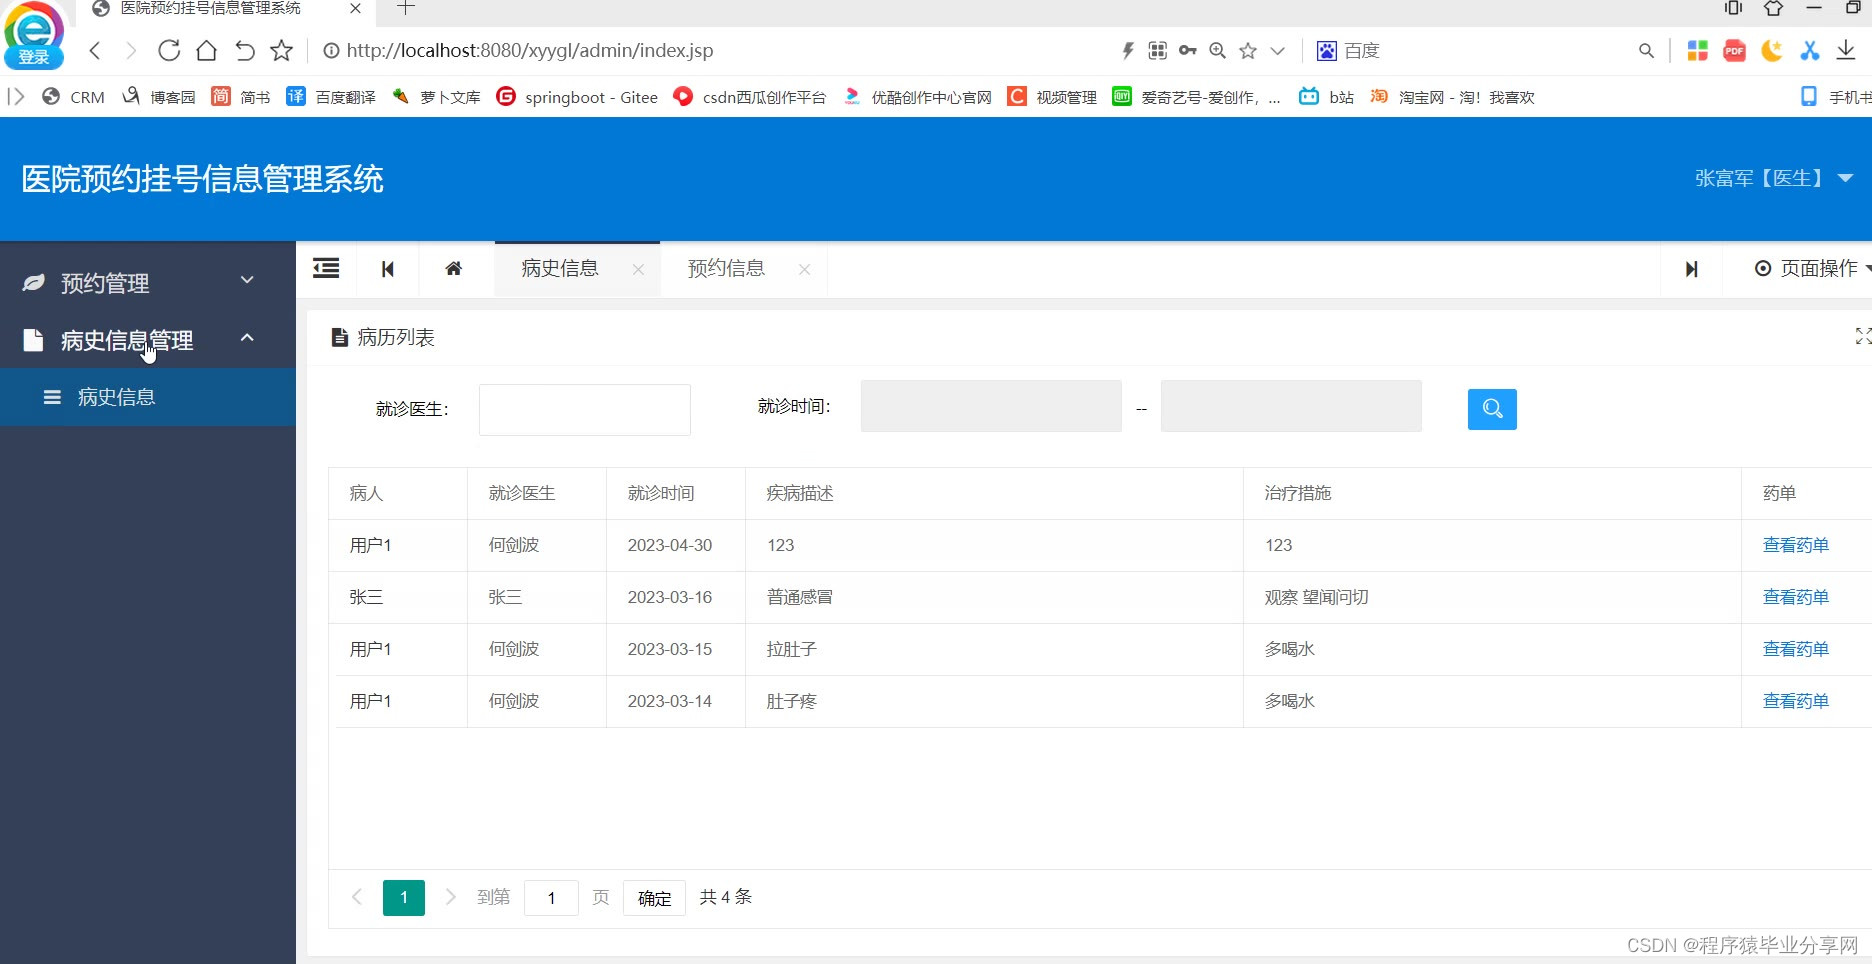Screen dimensions: 1872x964
Task: Click the scissors screenshot icon
Action: pyautogui.click(x=1809, y=50)
